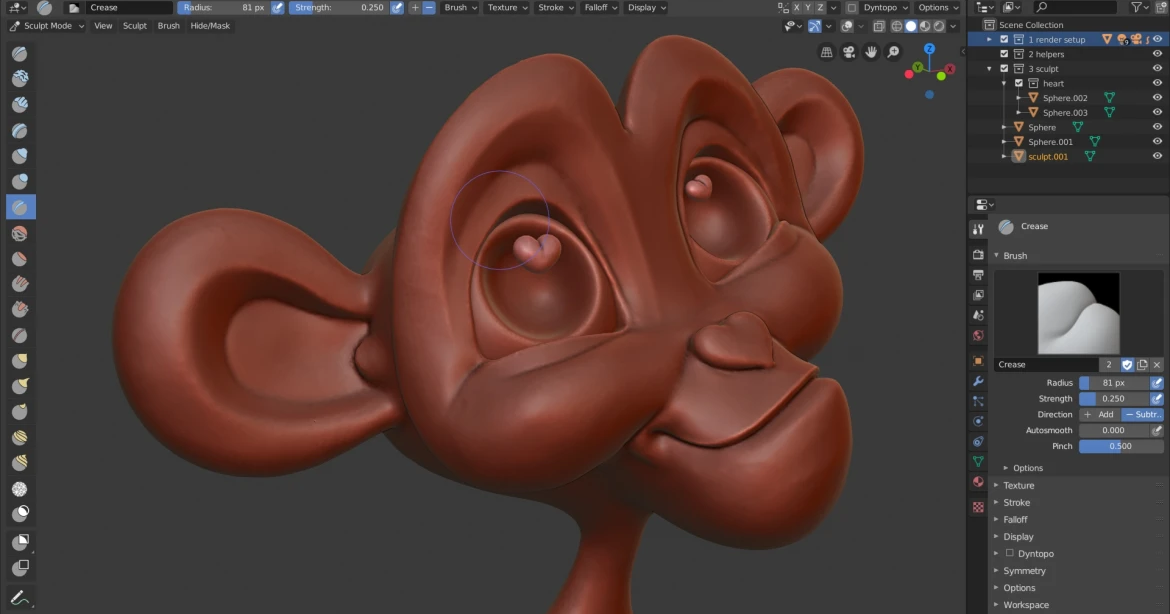Open Active Tool settings tab

(x=978, y=229)
